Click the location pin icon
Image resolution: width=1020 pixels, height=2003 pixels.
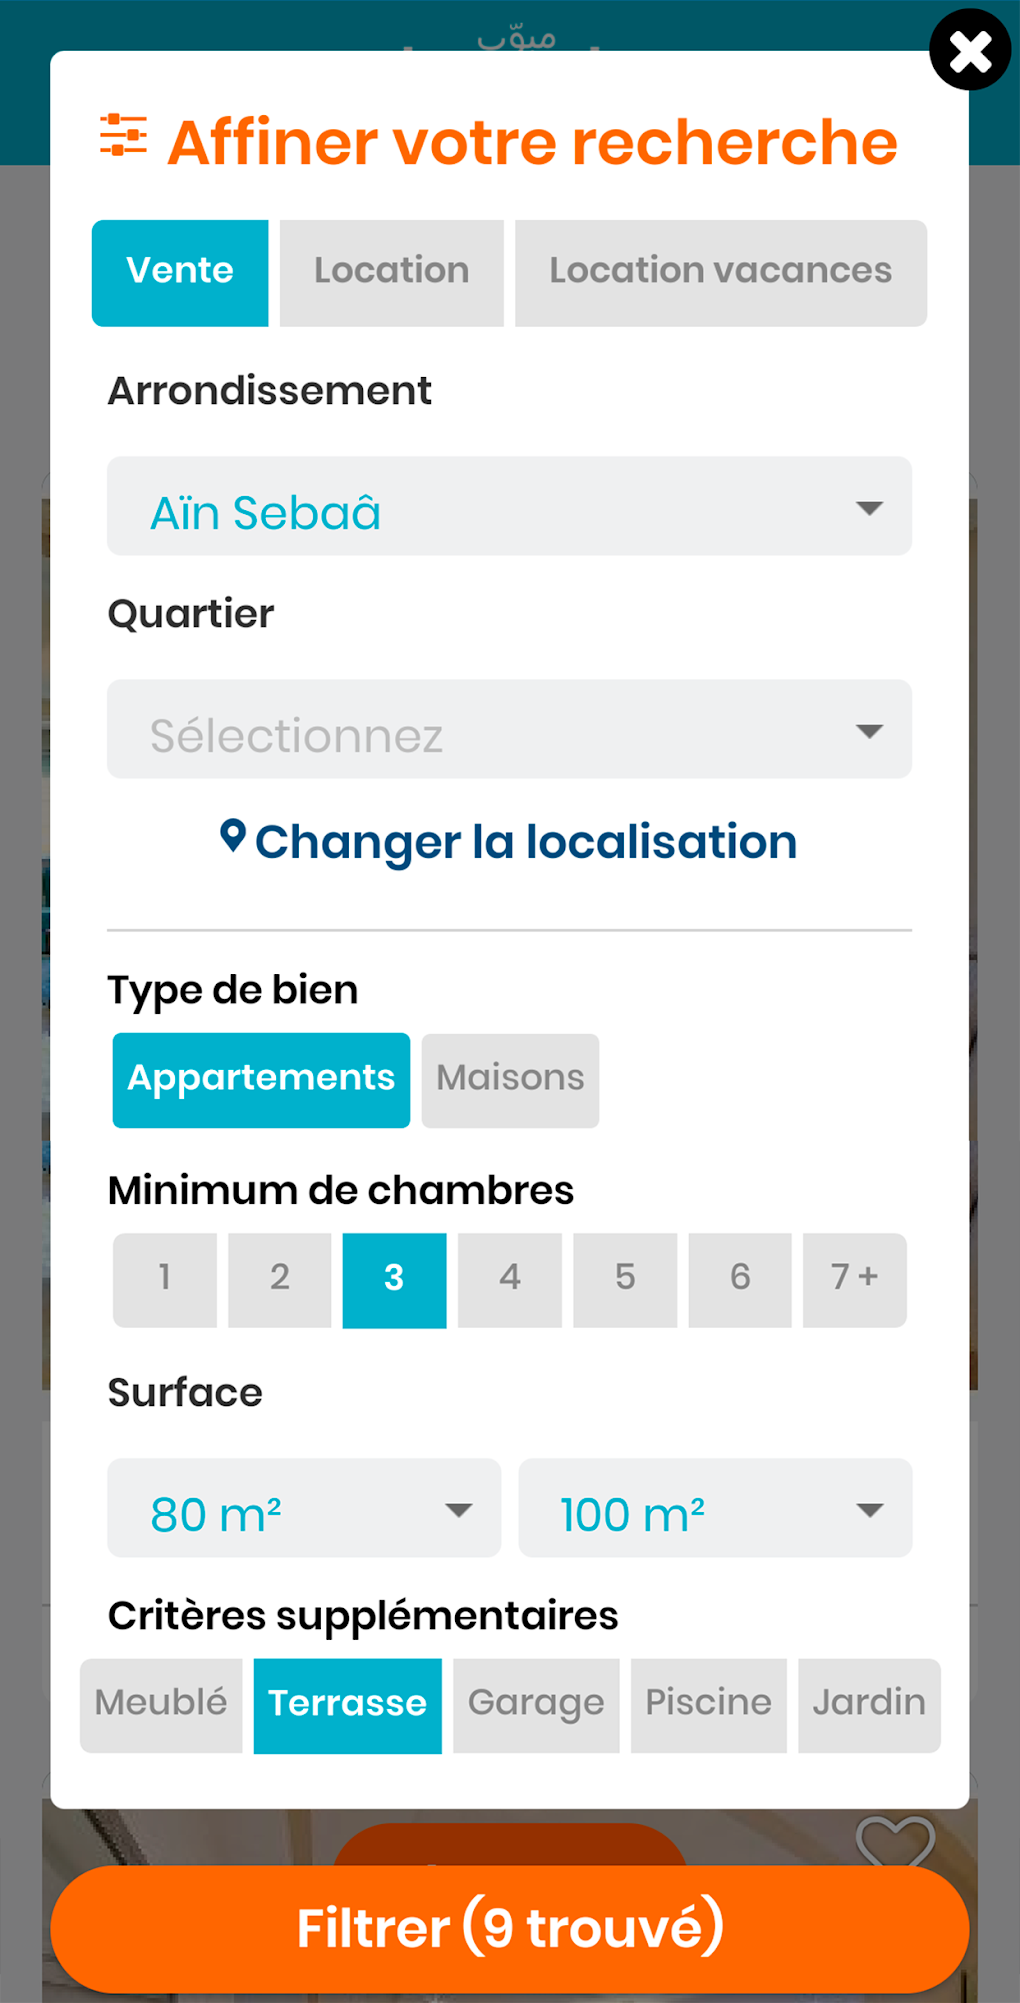pyautogui.click(x=233, y=837)
